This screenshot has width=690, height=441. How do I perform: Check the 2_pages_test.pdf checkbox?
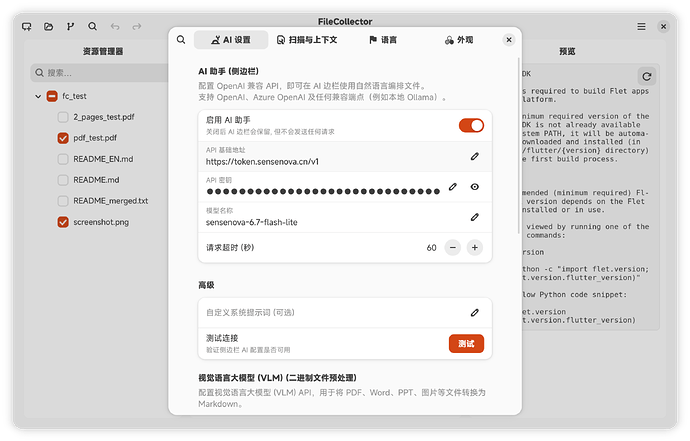pyautogui.click(x=63, y=117)
